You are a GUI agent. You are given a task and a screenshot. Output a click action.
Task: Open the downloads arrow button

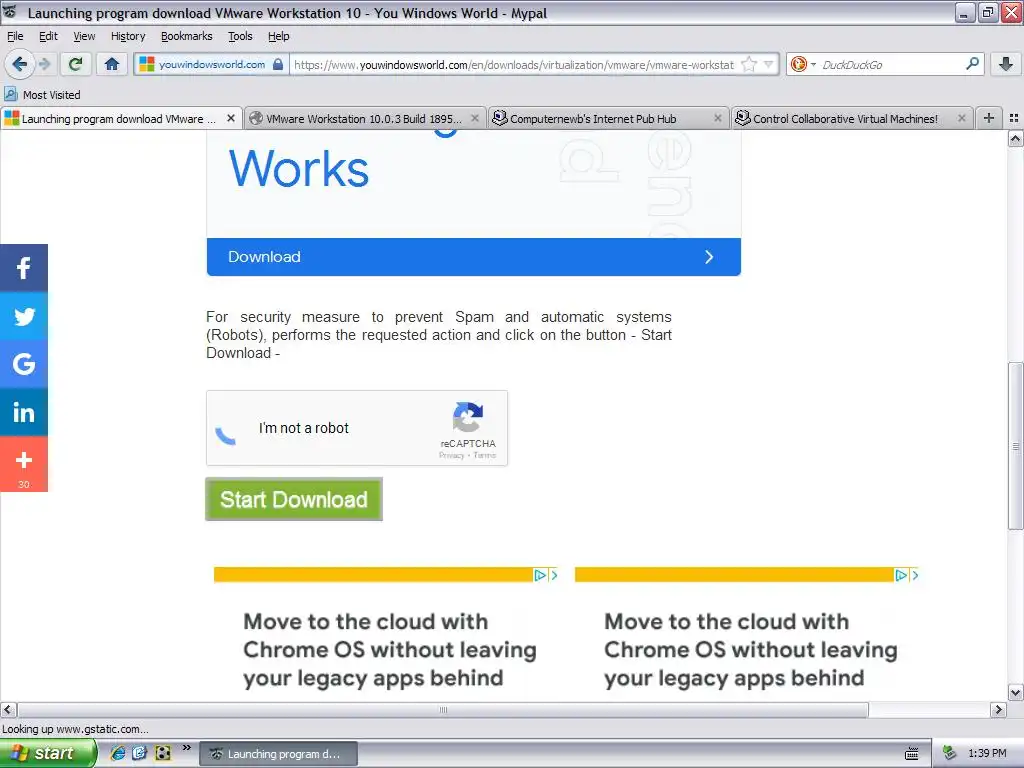(x=1006, y=64)
